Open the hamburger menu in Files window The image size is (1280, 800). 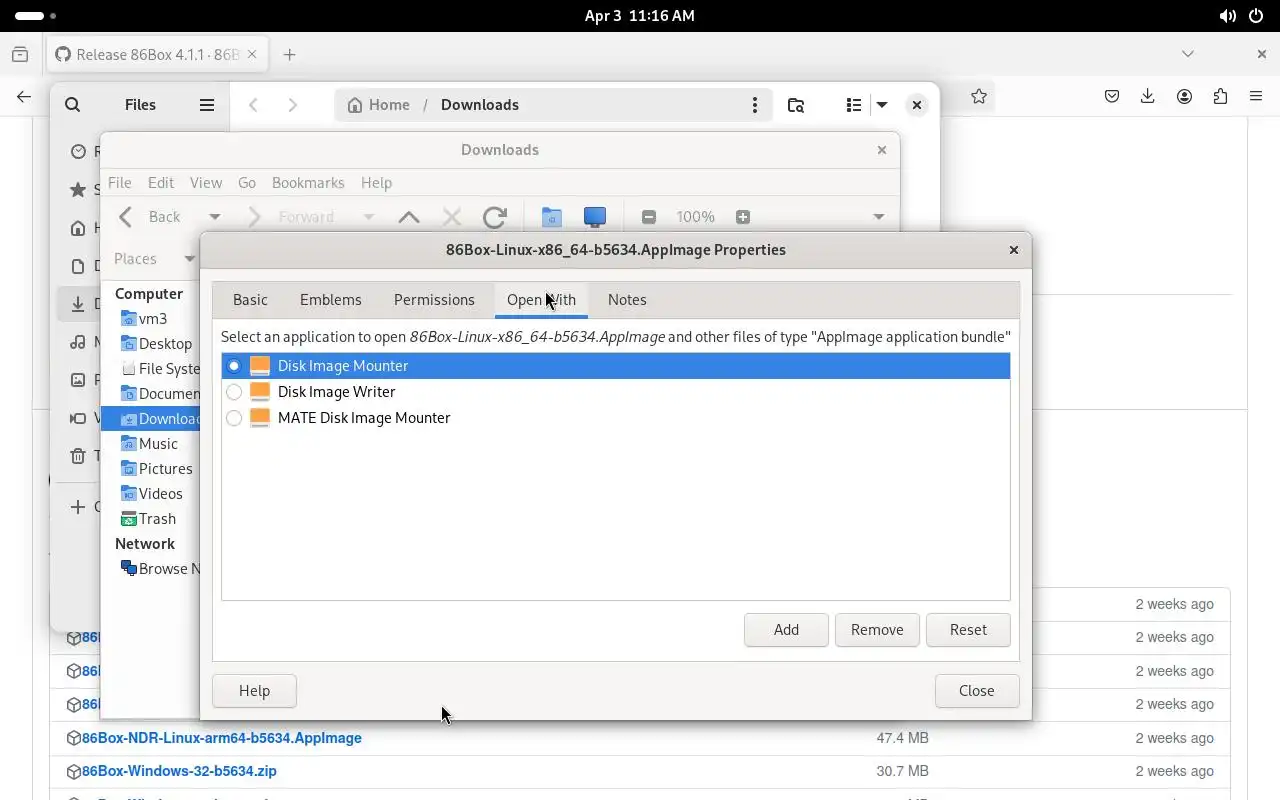pyautogui.click(x=207, y=105)
